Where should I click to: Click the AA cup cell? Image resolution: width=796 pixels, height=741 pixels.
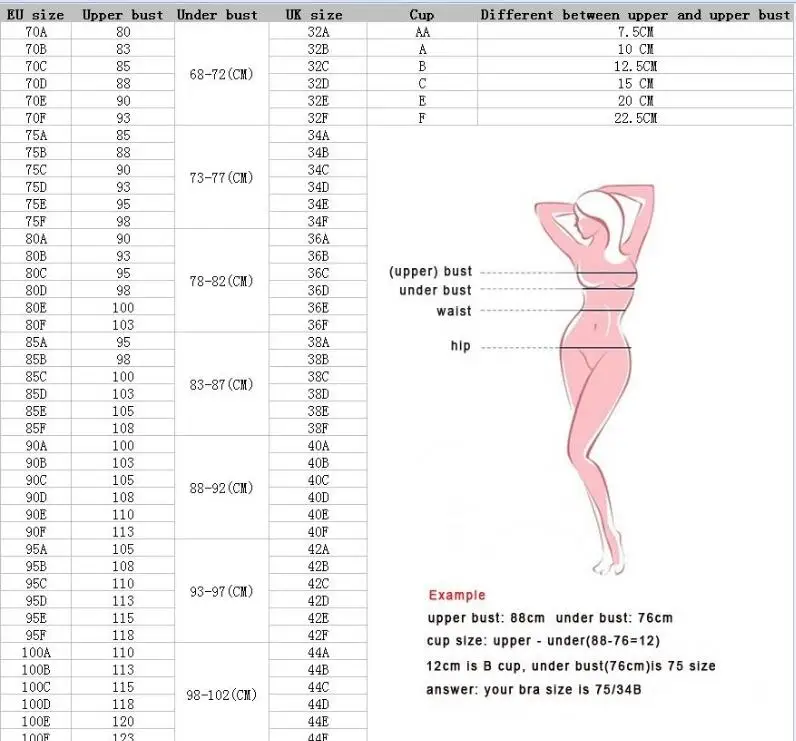coord(422,32)
